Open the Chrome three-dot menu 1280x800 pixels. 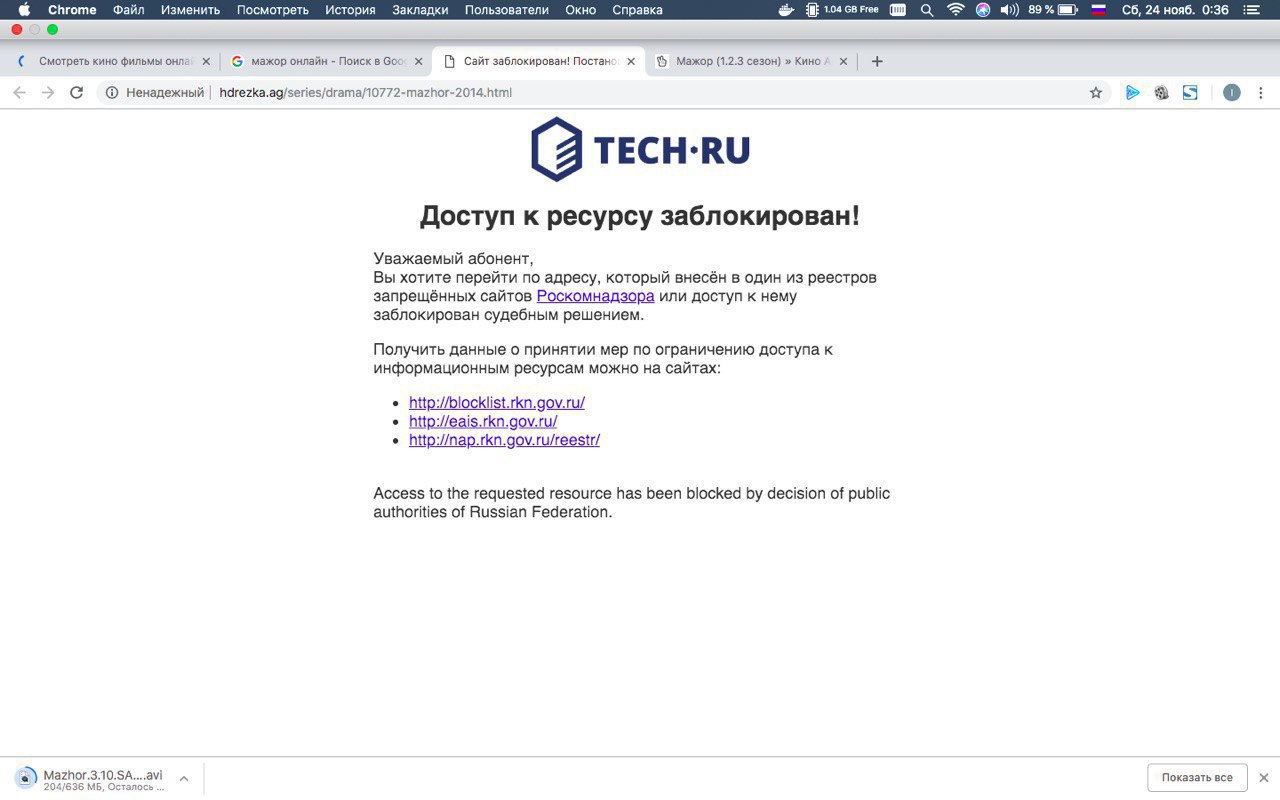point(1260,92)
